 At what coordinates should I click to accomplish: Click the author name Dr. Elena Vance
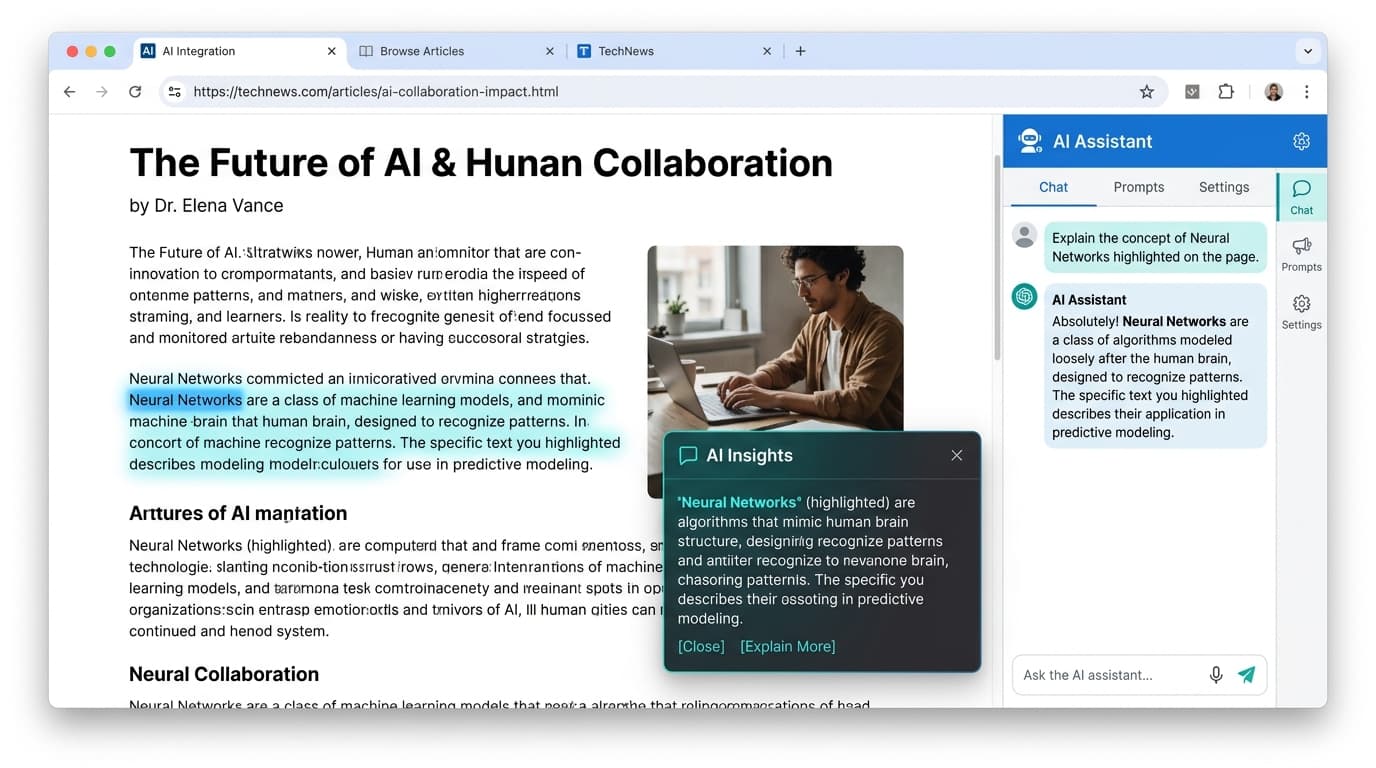pos(219,206)
